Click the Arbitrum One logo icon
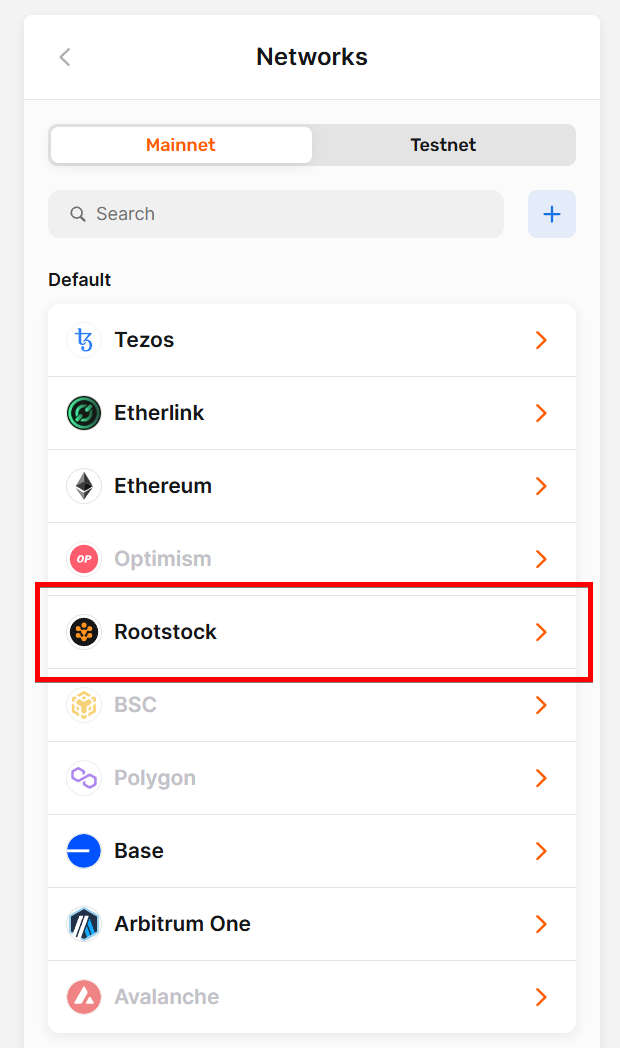This screenshot has width=620, height=1048. click(84, 924)
